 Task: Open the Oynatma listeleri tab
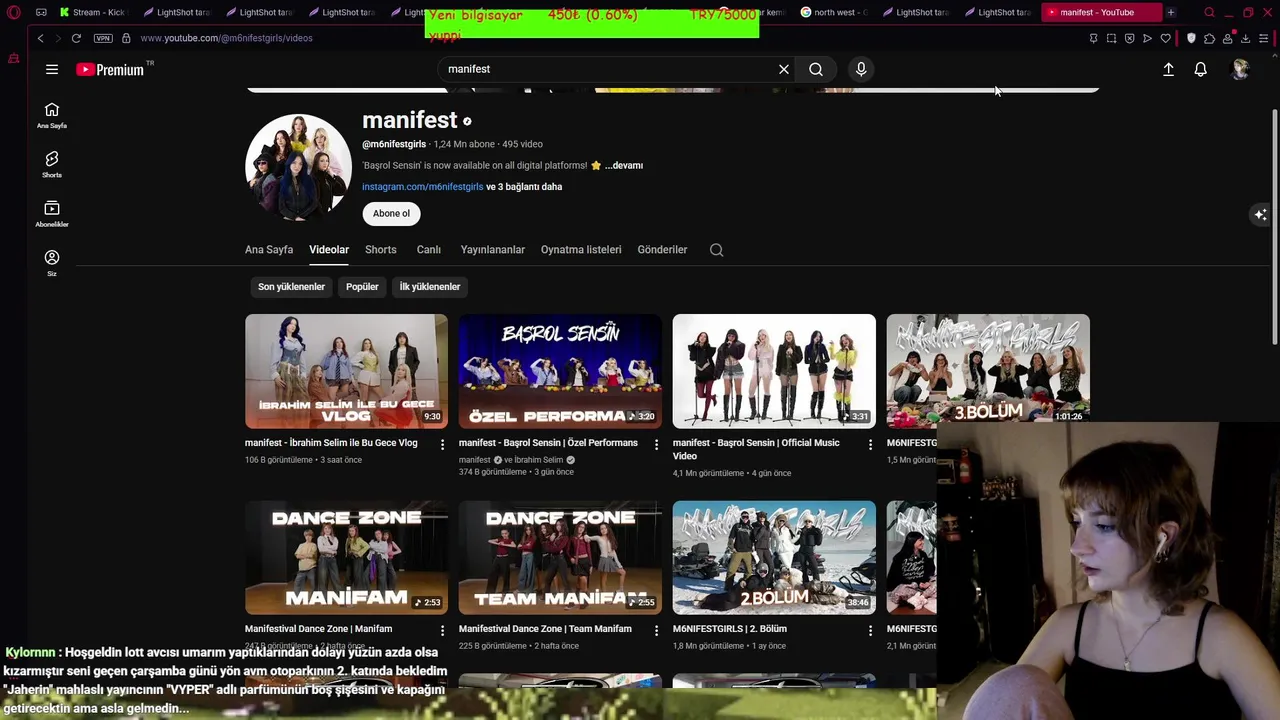click(581, 250)
